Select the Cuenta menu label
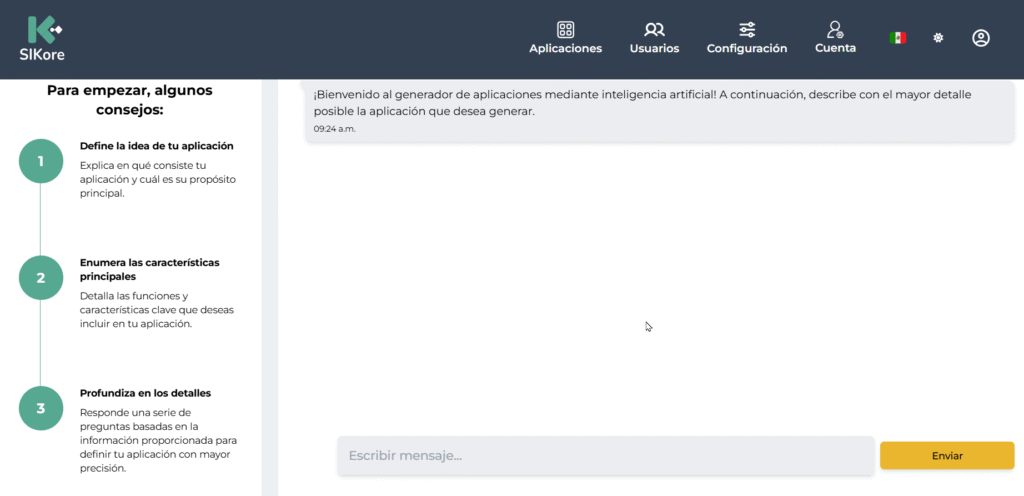This screenshot has width=1024, height=496. 835,47
